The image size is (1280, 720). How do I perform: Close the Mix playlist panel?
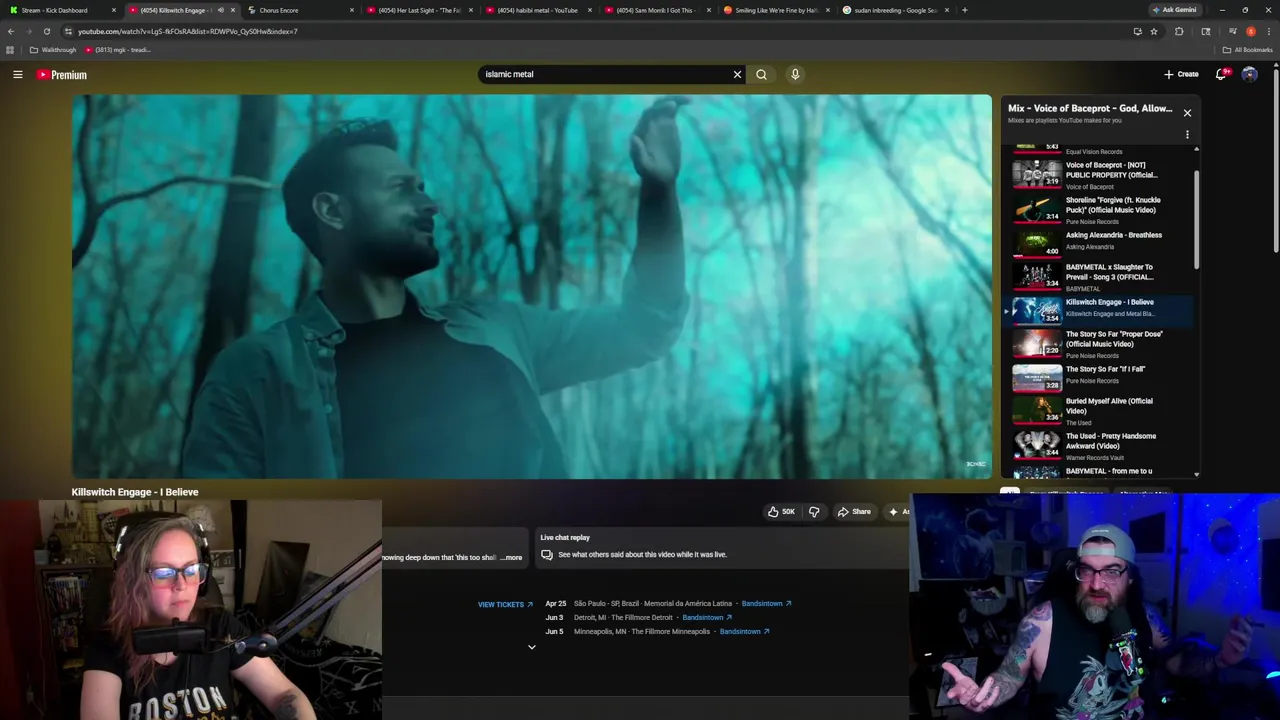[x=1187, y=113]
